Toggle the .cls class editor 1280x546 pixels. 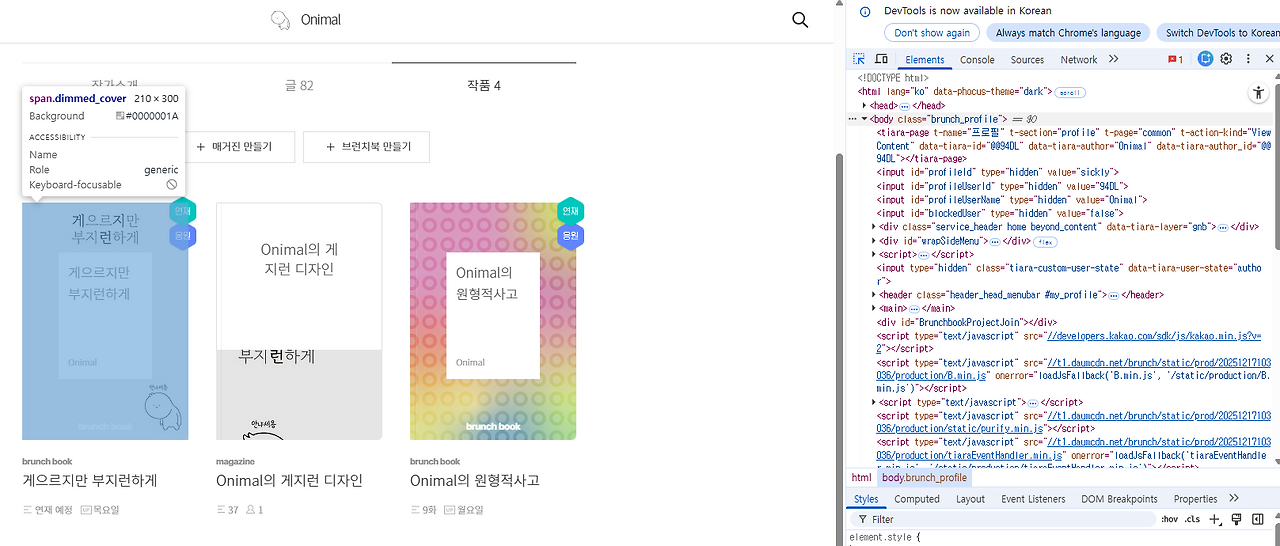(x=1192, y=519)
